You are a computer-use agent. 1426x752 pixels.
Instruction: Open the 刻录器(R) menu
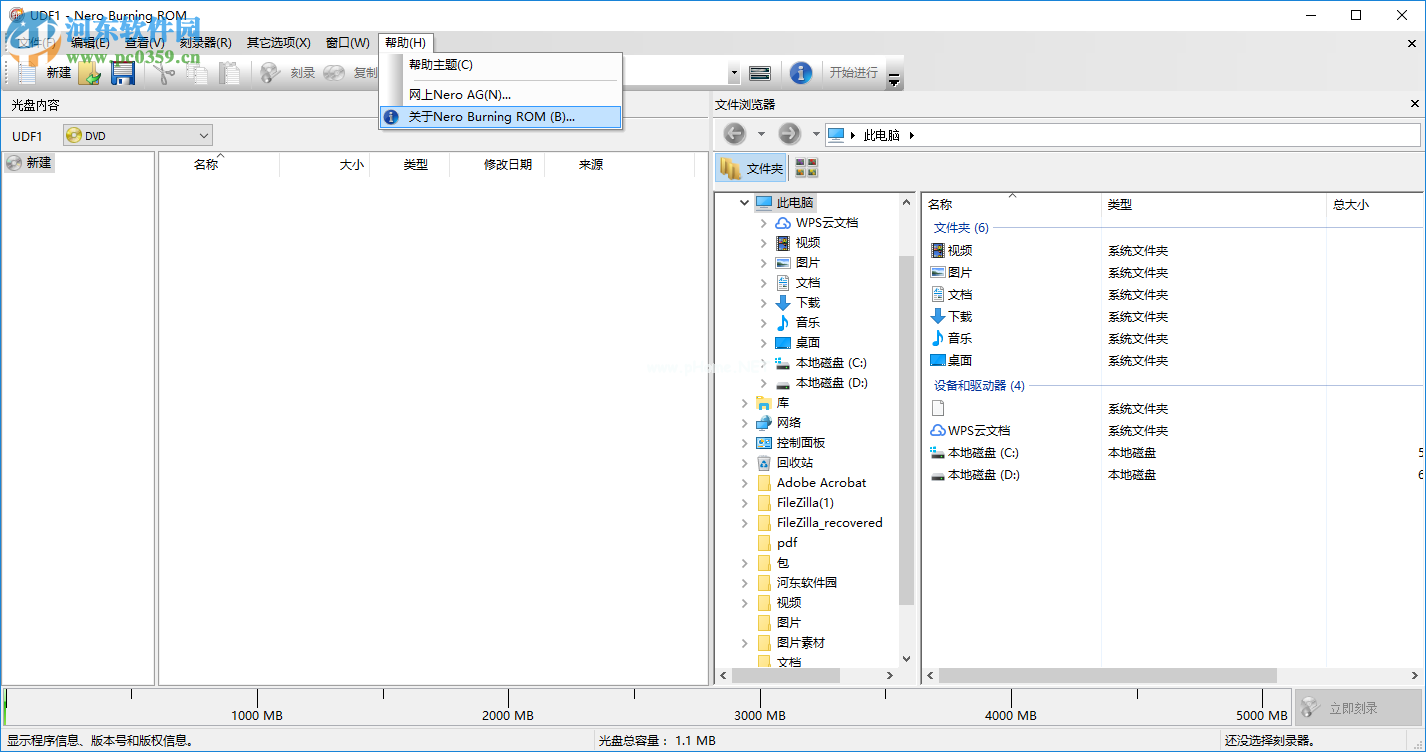coord(205,43)
